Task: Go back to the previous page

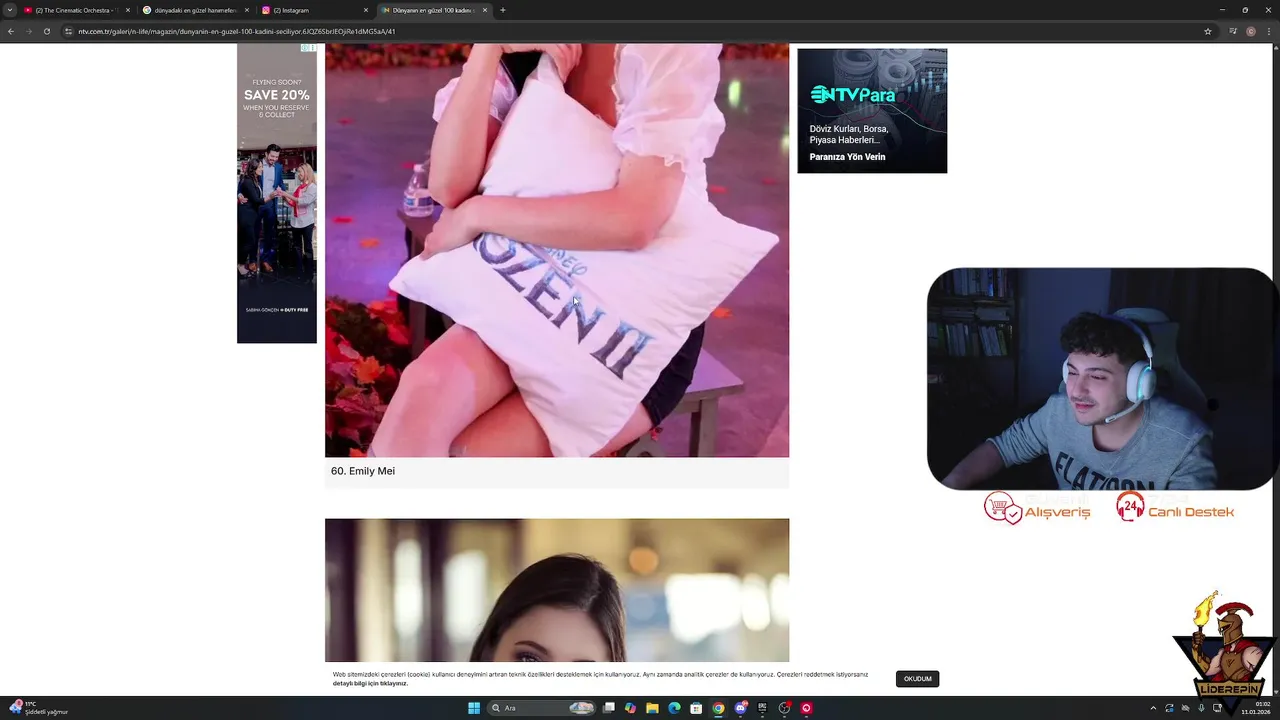Action: (x=11, y=31)
